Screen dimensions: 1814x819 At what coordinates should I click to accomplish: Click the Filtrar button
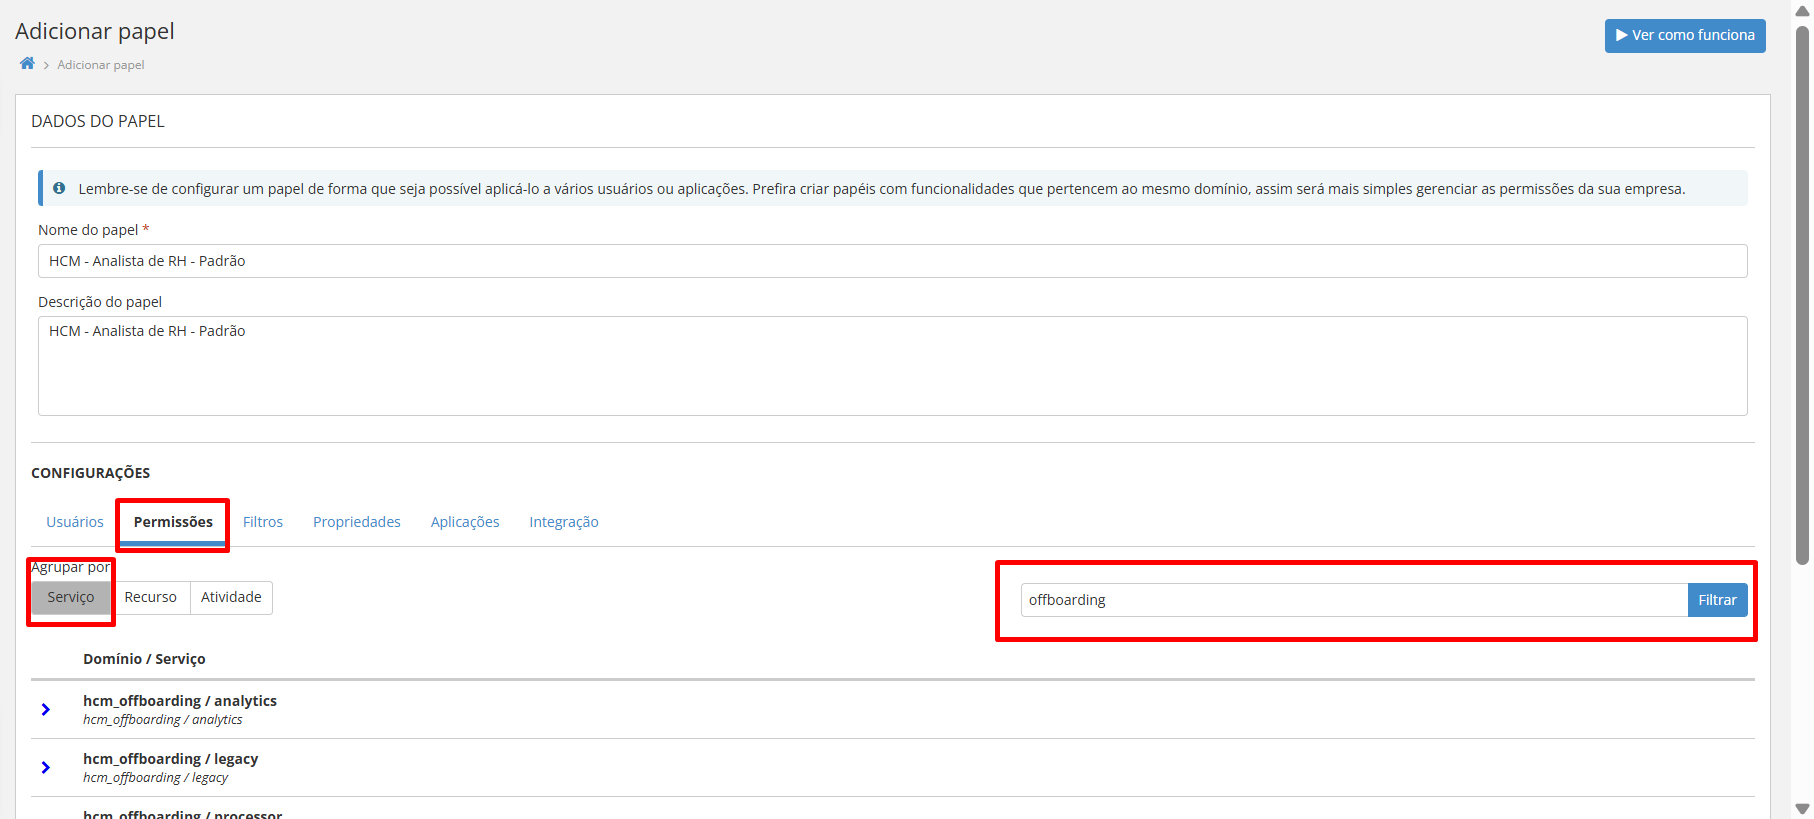click(1717, 600)
